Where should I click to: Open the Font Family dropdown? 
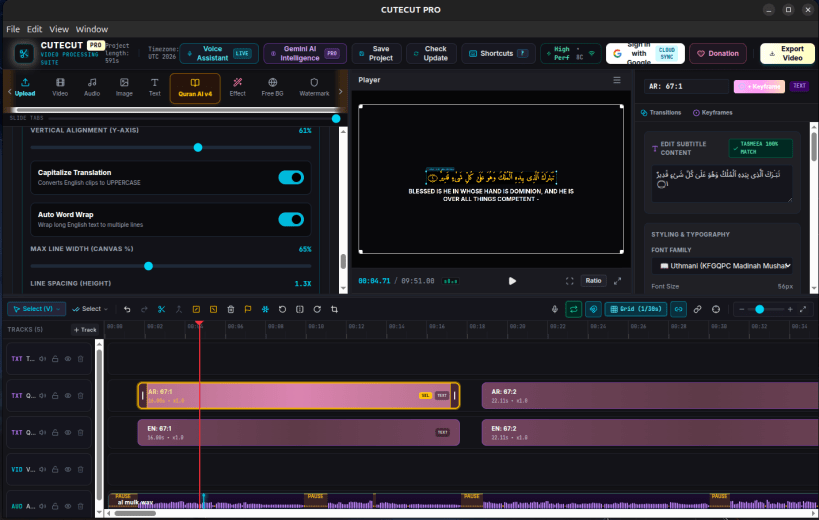[x=722, y=266]
